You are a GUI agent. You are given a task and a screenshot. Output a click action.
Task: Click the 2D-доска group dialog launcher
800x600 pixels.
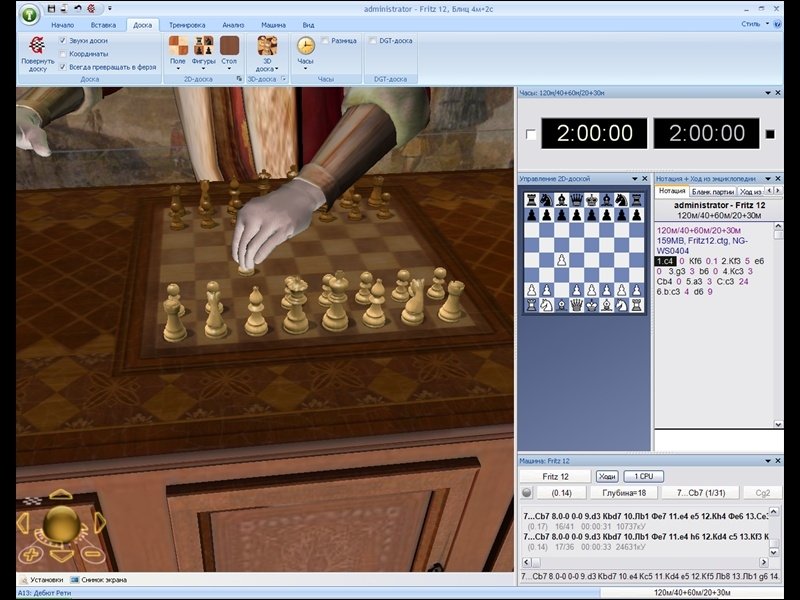click(239, 79)
